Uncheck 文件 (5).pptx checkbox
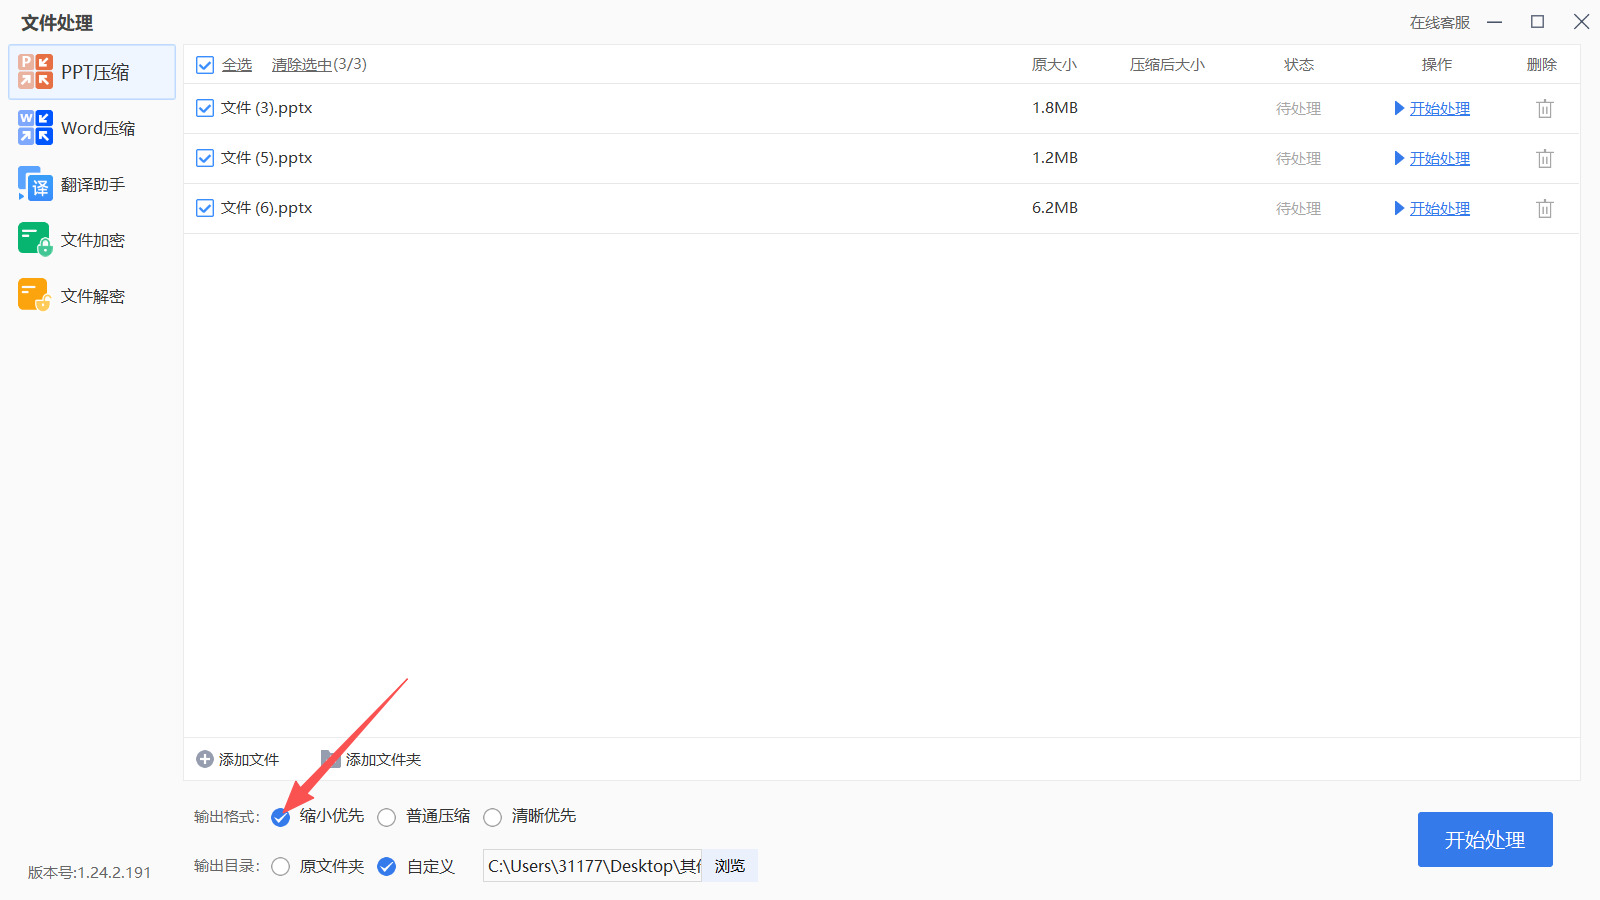The width and height of the screenshot is (1600, 900). tap(205, 158)
